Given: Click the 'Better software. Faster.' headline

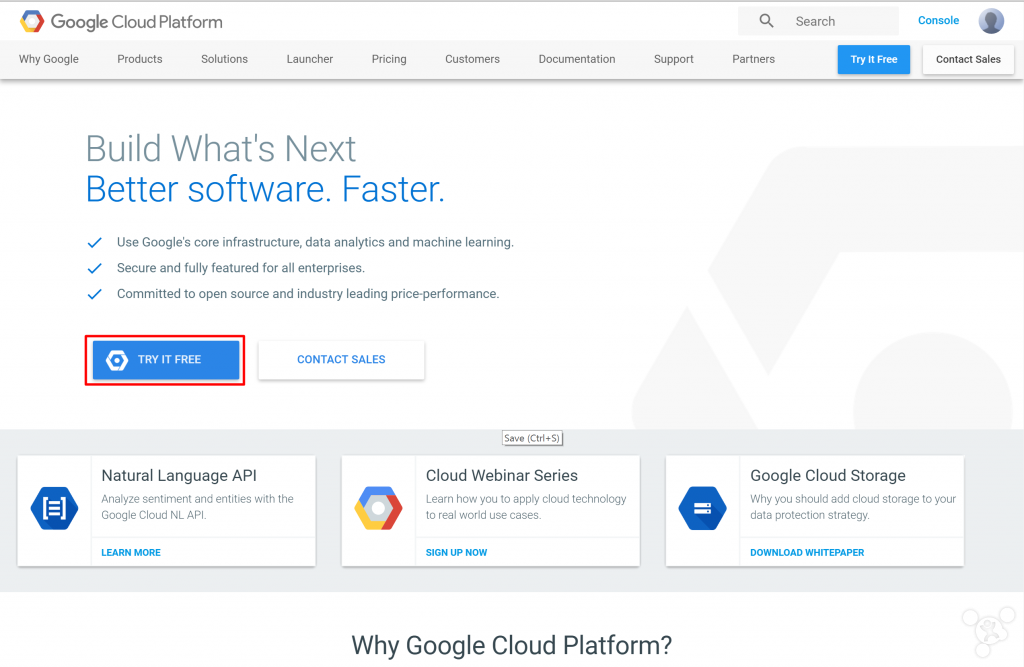Looking at the screenshot, I should coord(265,189).
